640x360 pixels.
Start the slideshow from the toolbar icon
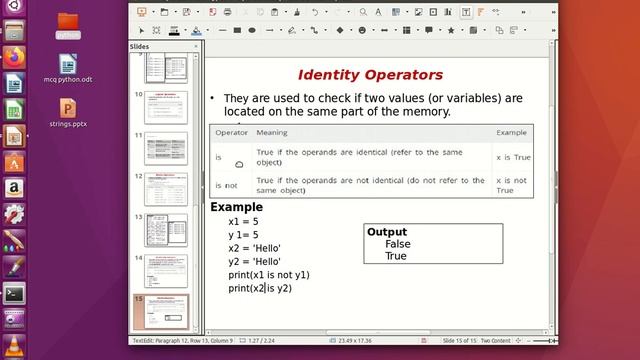click(x=142, y=12)
